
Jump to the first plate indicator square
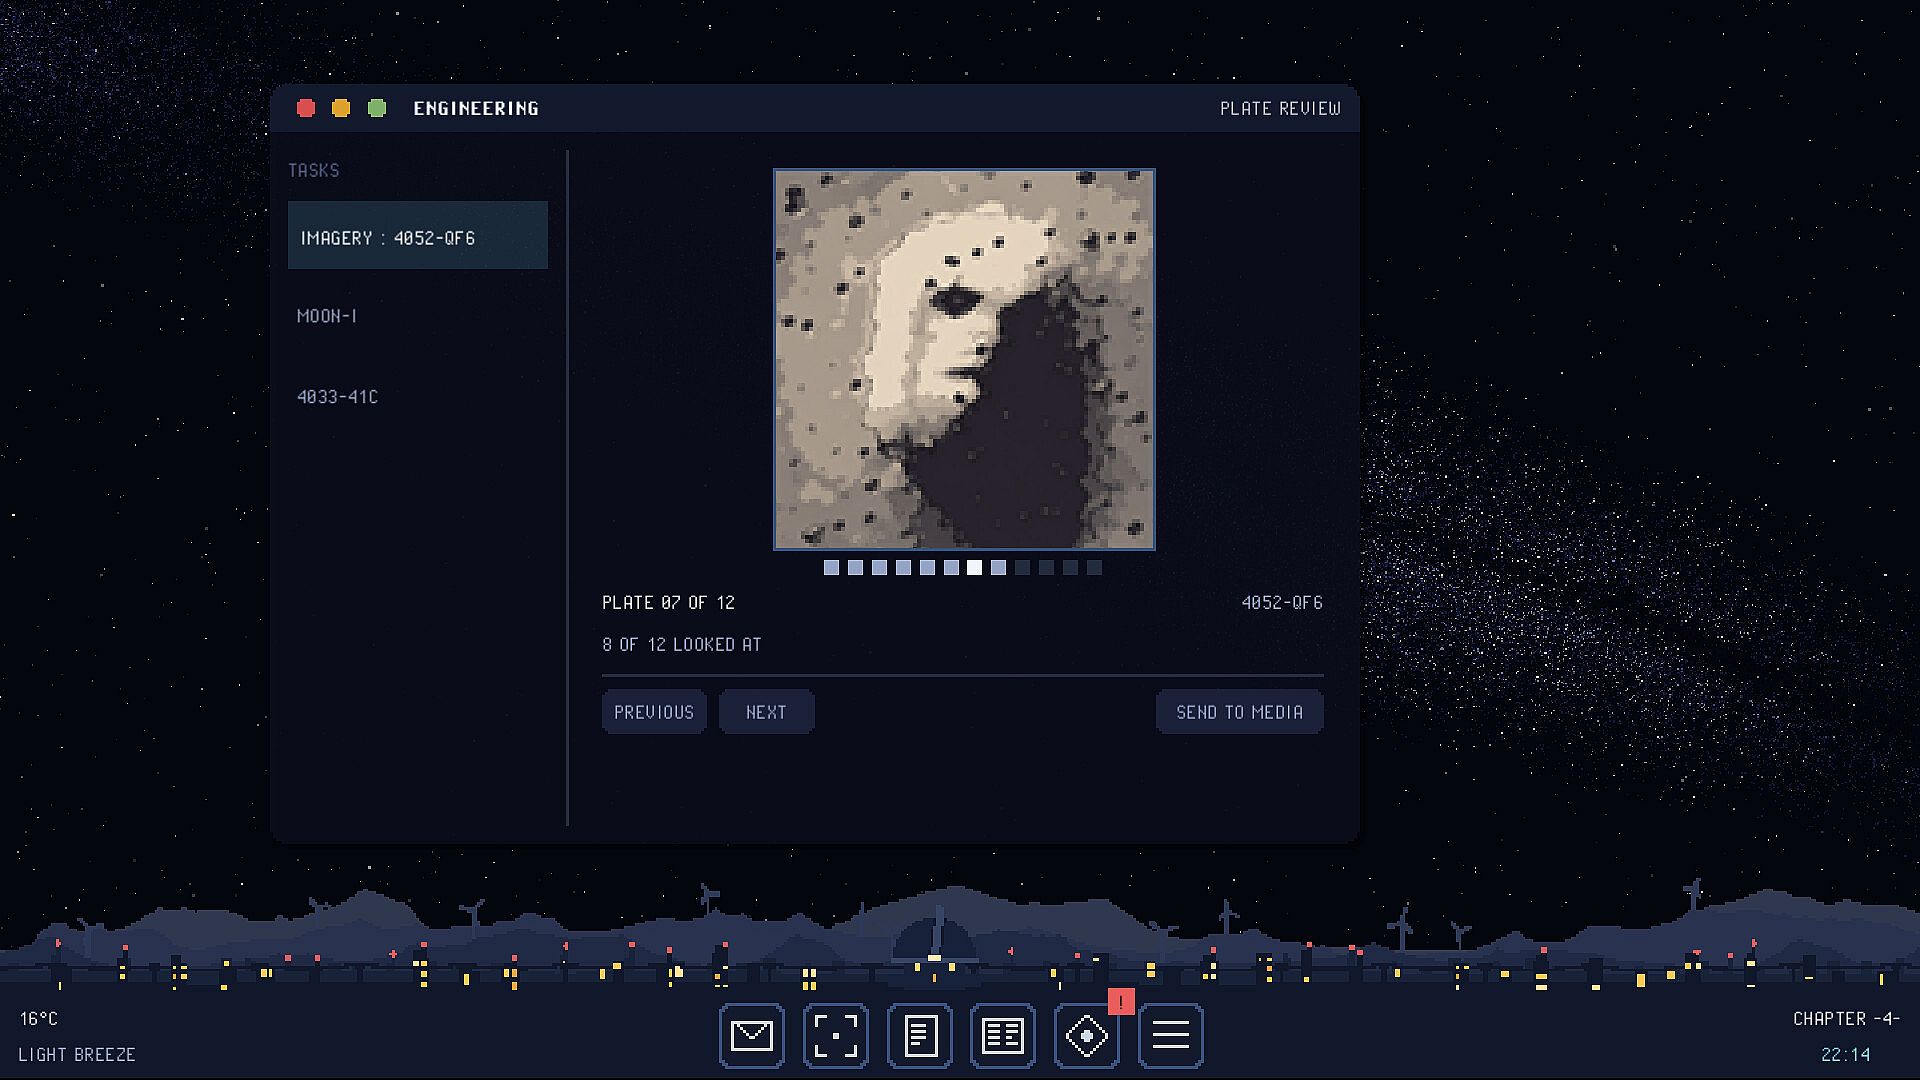831,568
